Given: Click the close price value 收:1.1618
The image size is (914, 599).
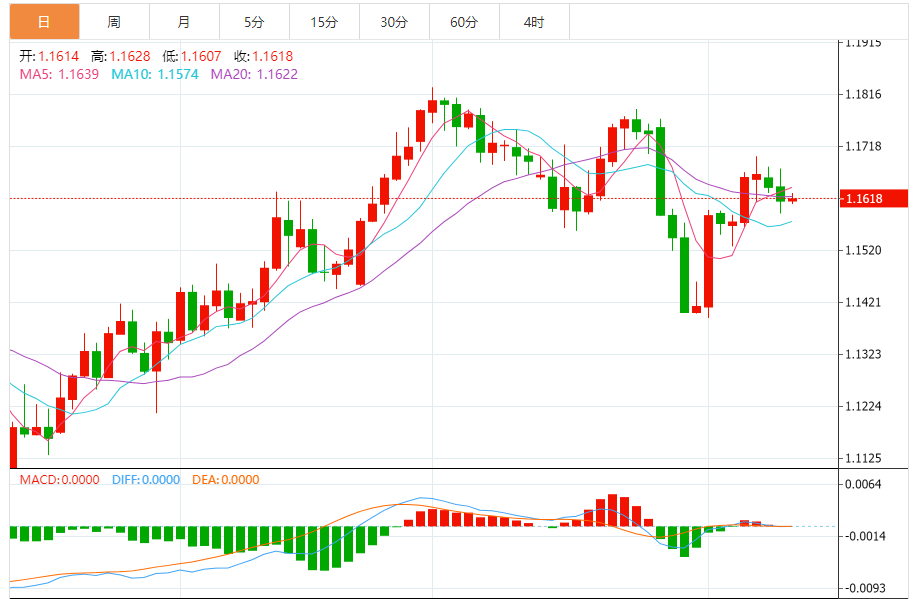Looking at the screenshot, I should (x=263, y=57).
